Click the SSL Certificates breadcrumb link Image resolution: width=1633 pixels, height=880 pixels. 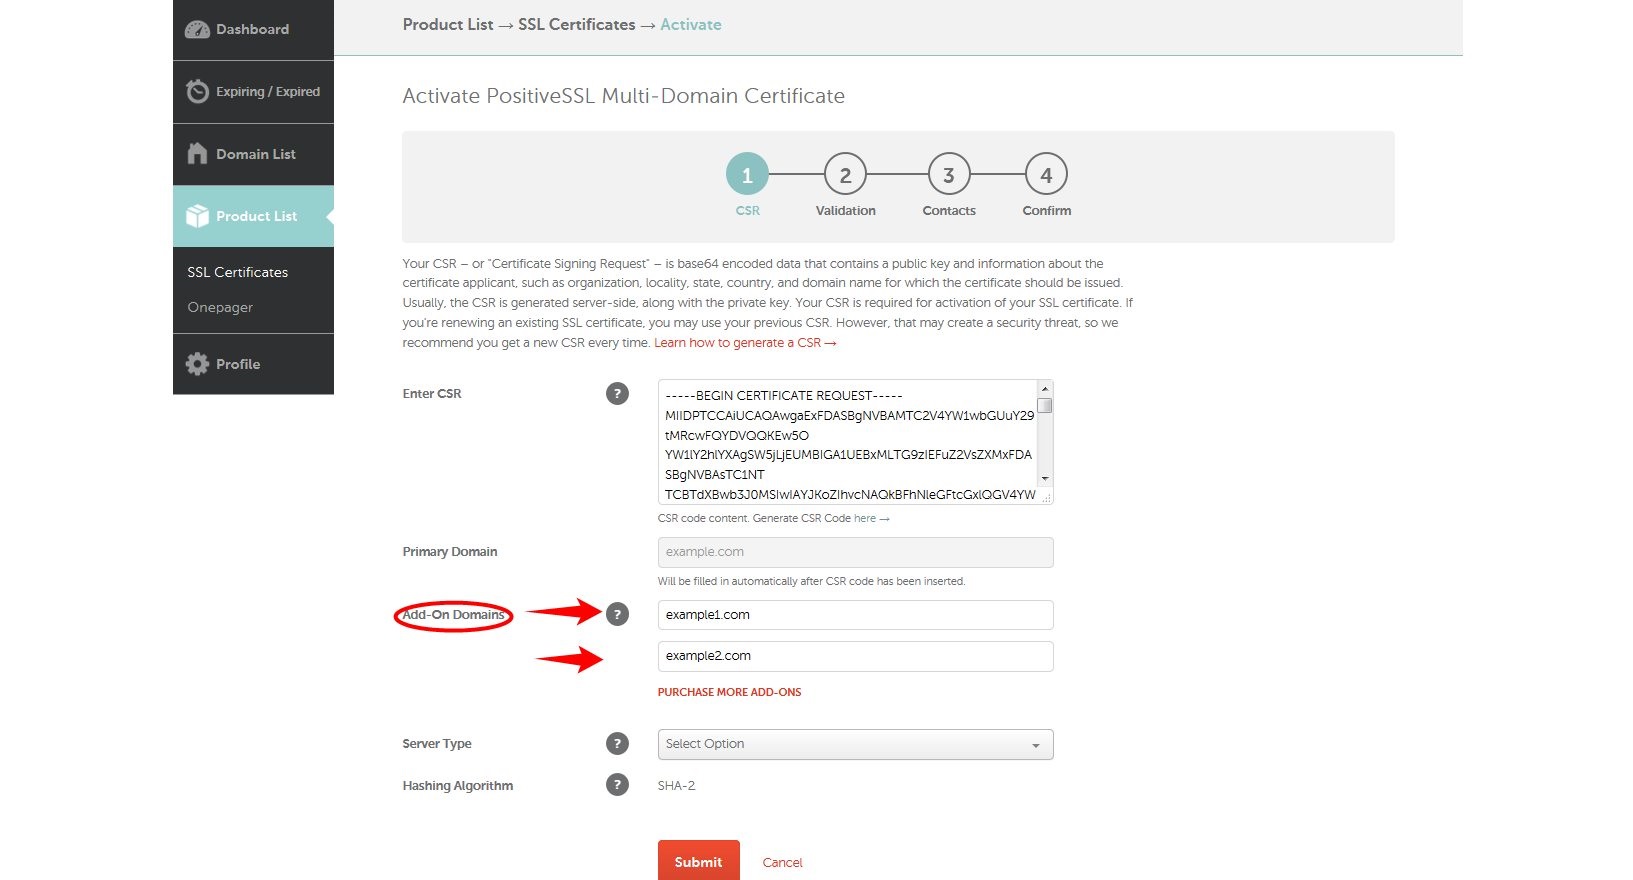[x=576, y=24]
